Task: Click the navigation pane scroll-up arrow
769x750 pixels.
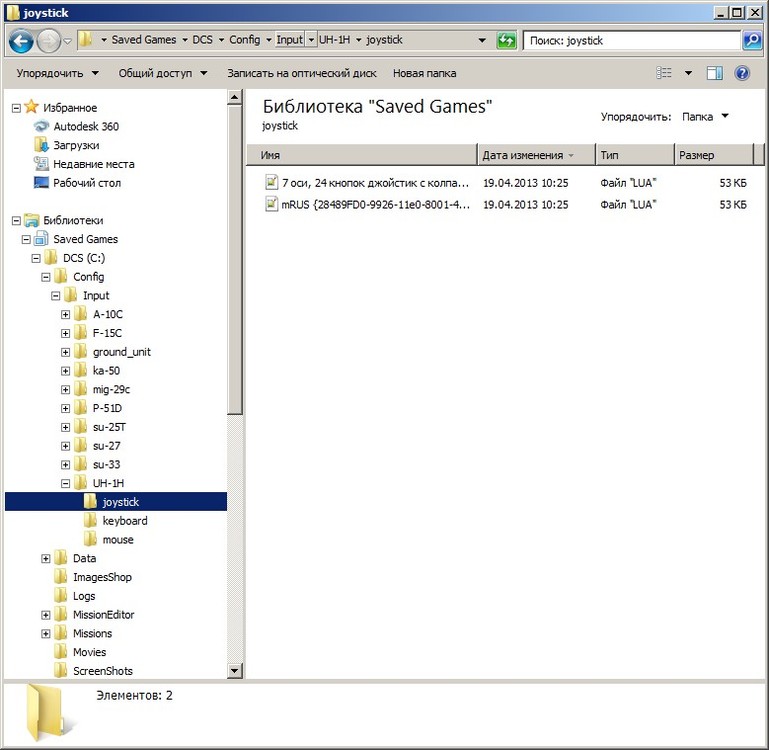Action: tap(235, 98)
